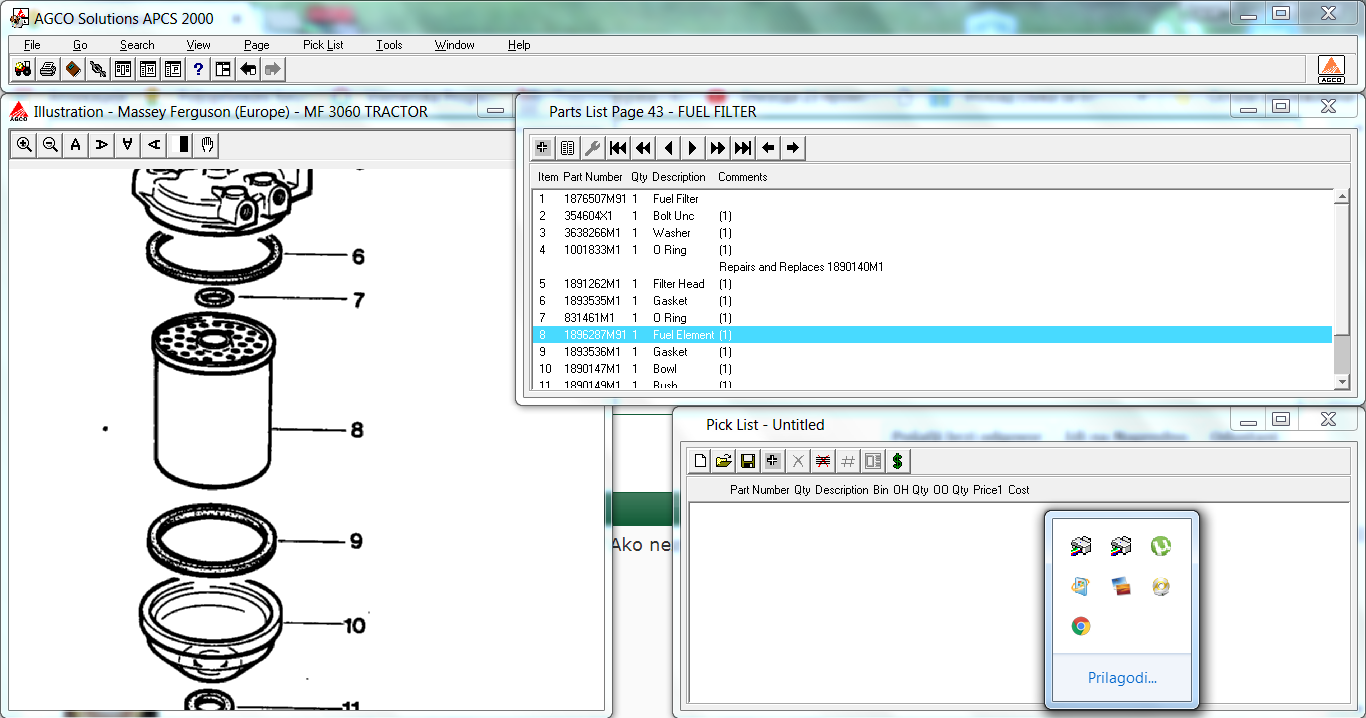
Task: Click the gray forward arrow in main toolbar
Action: (273, 69)
